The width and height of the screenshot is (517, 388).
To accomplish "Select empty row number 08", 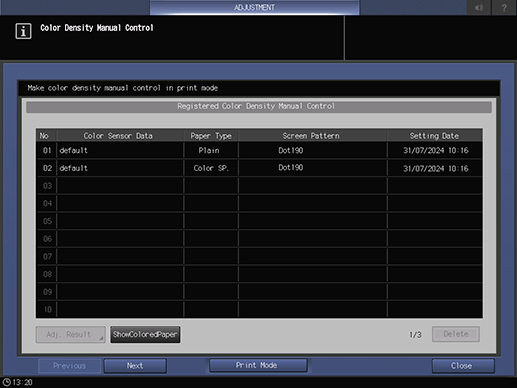I will (x=259, y=274).
